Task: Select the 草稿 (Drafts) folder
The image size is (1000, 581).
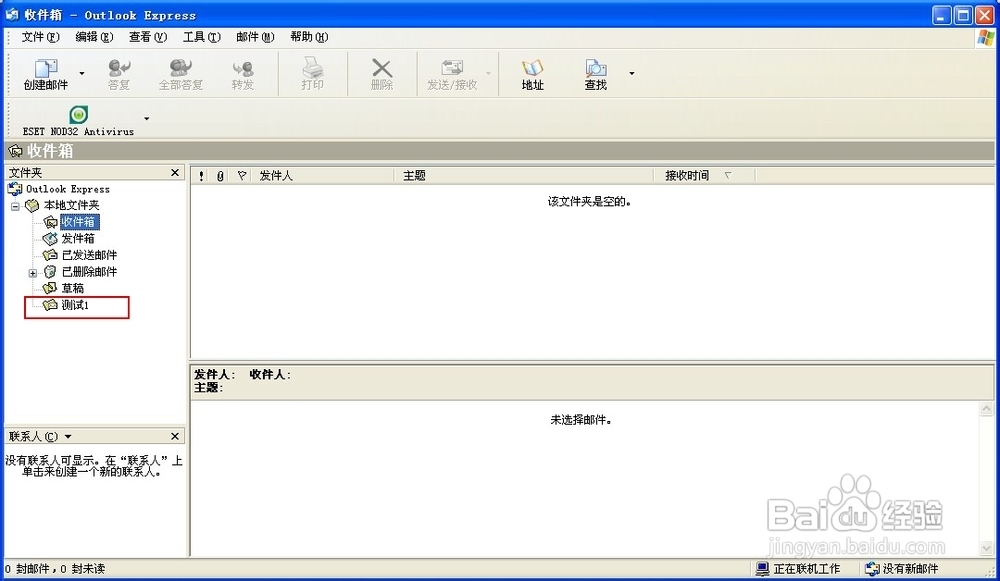Action: click(x=72, y=288)
